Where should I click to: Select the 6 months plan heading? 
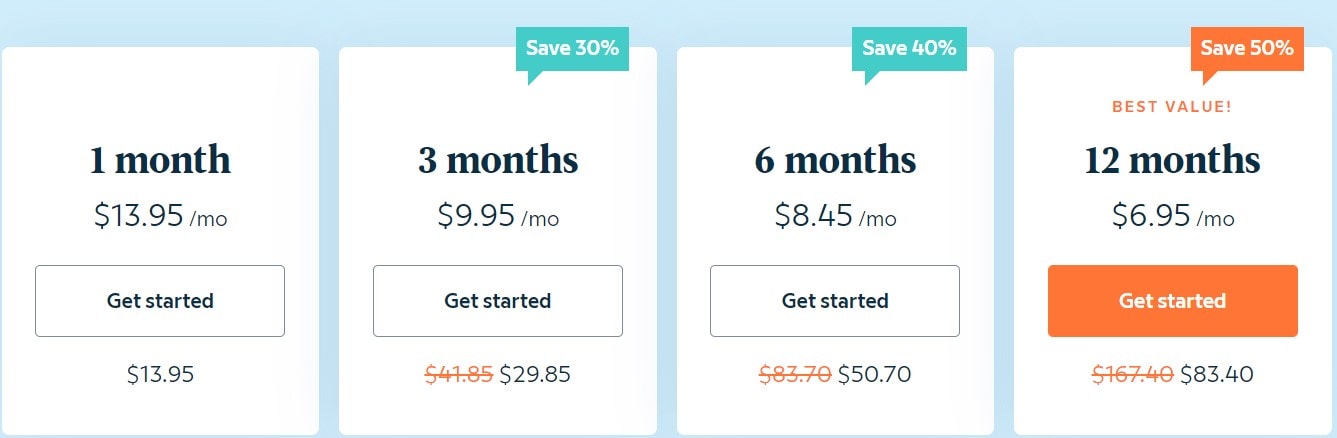(x=835, y=160)
